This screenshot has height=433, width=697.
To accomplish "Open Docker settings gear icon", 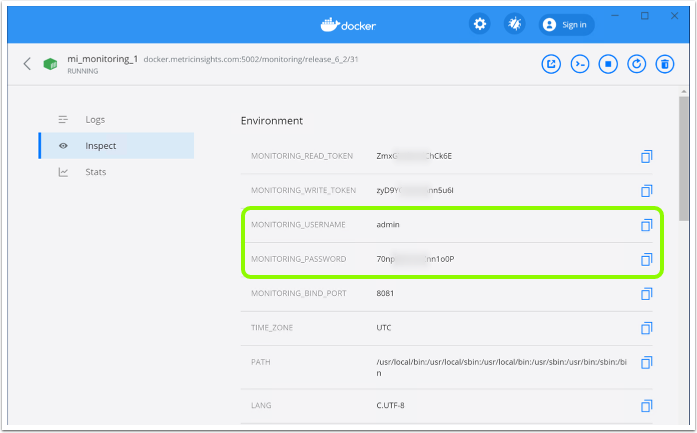I will pyautogui.click(x=480, y=24).
